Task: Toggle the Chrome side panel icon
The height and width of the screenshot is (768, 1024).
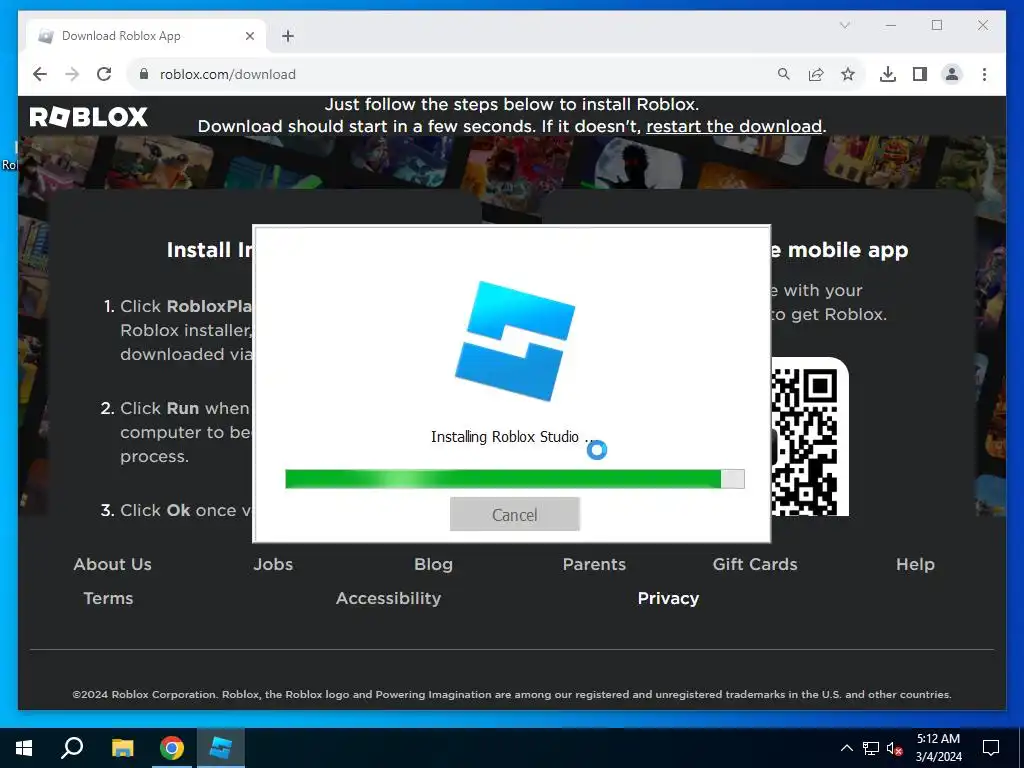Action: (920, 74)
